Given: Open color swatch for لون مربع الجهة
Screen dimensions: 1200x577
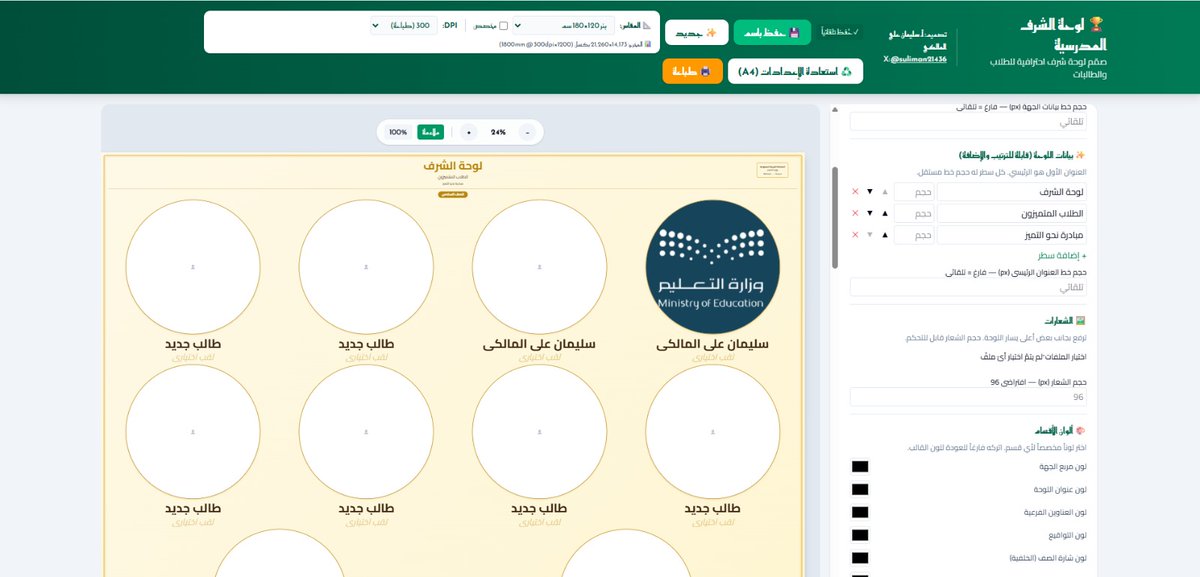Looking at the screenshot, I should pos(859,467).
